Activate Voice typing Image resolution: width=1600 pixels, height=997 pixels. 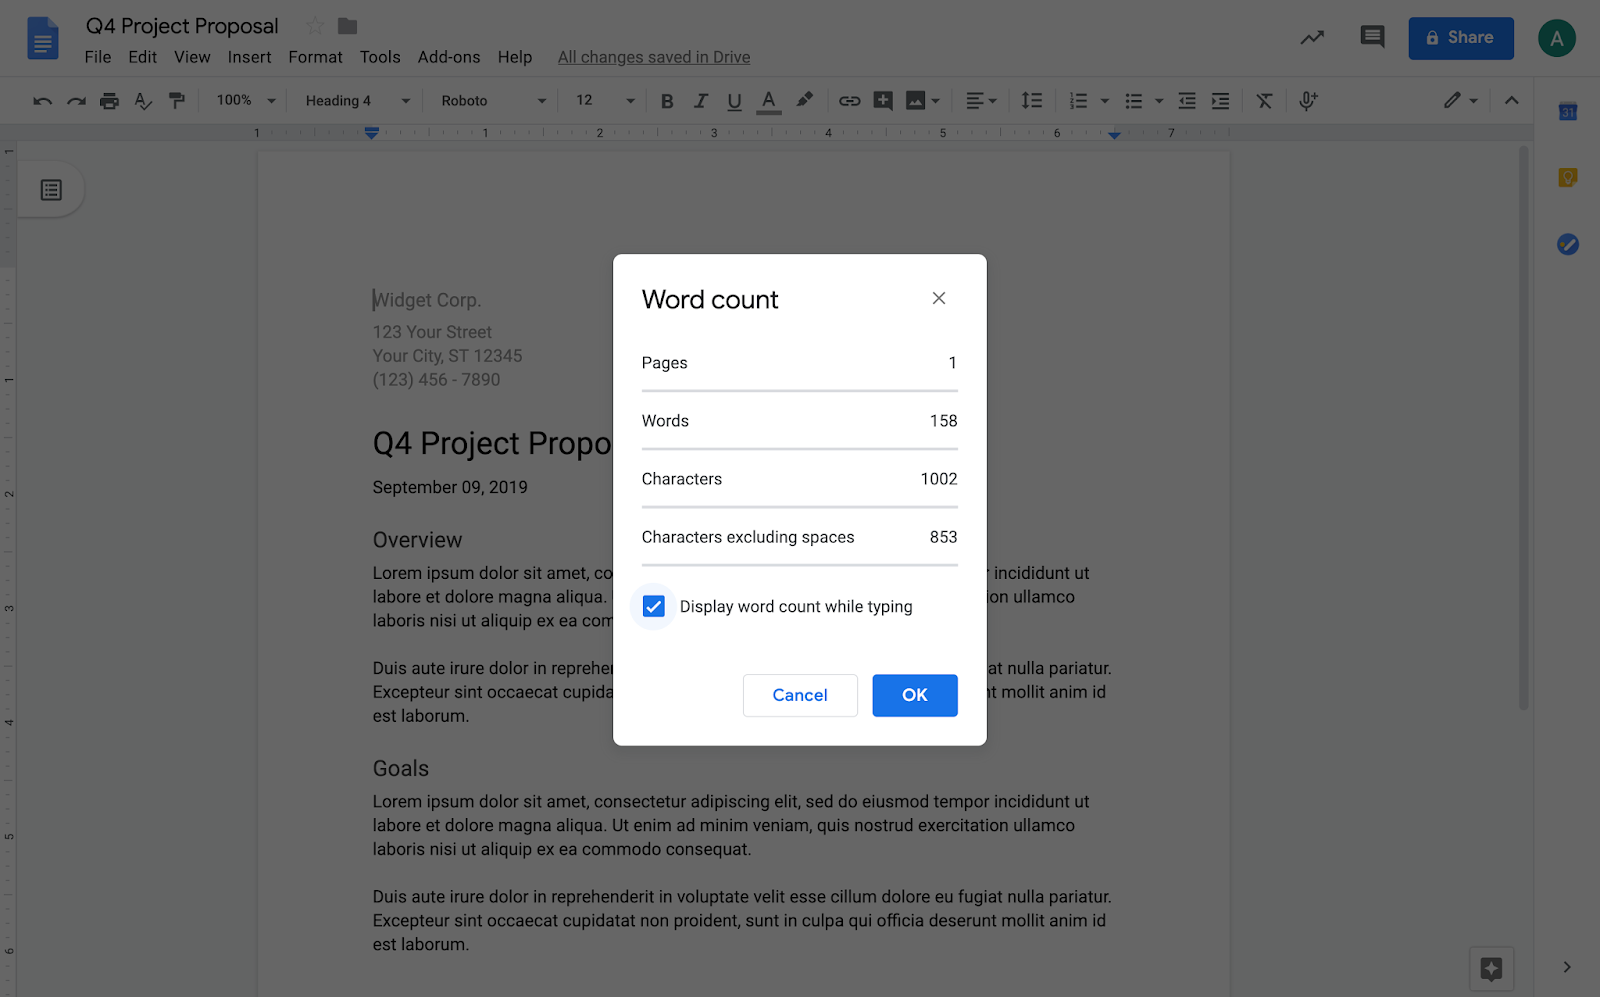click(x=1307, y=100)
